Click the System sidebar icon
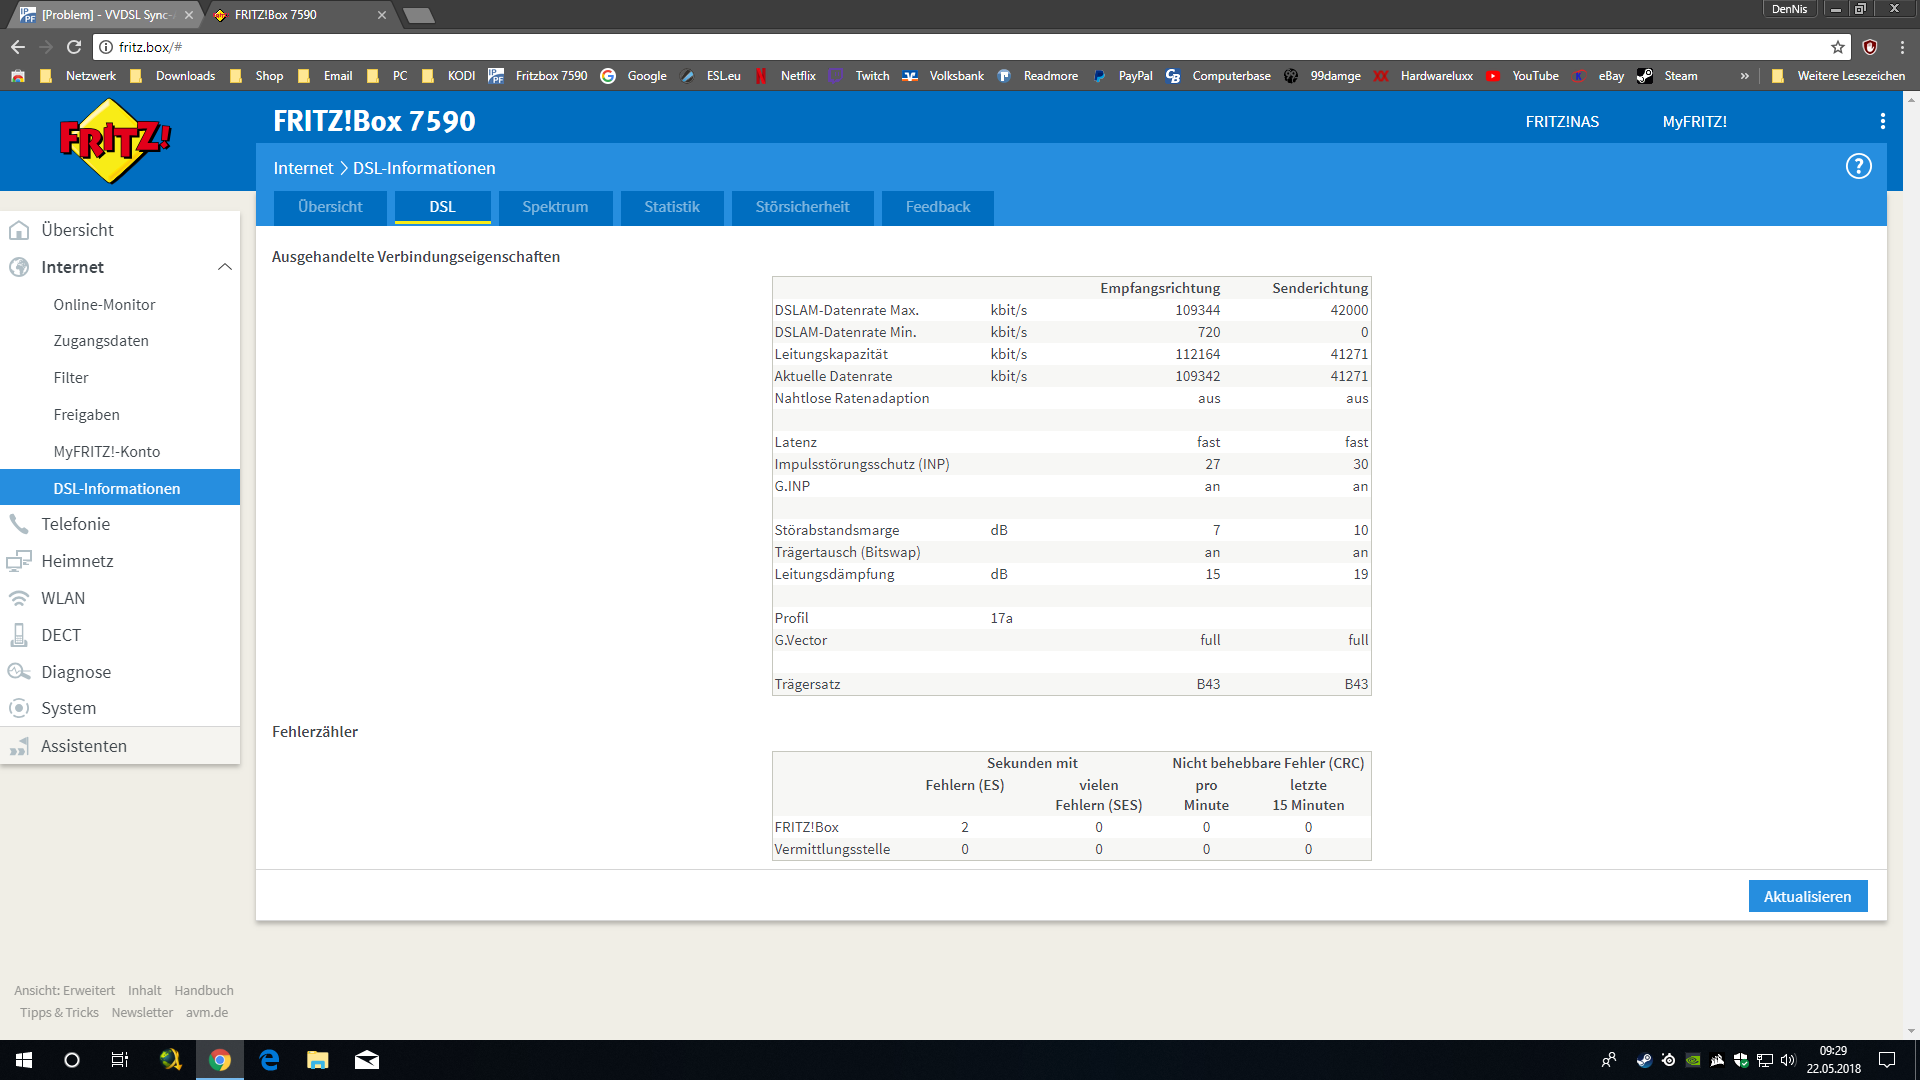The image size is (1920, 1080). [x=19, y=708]
